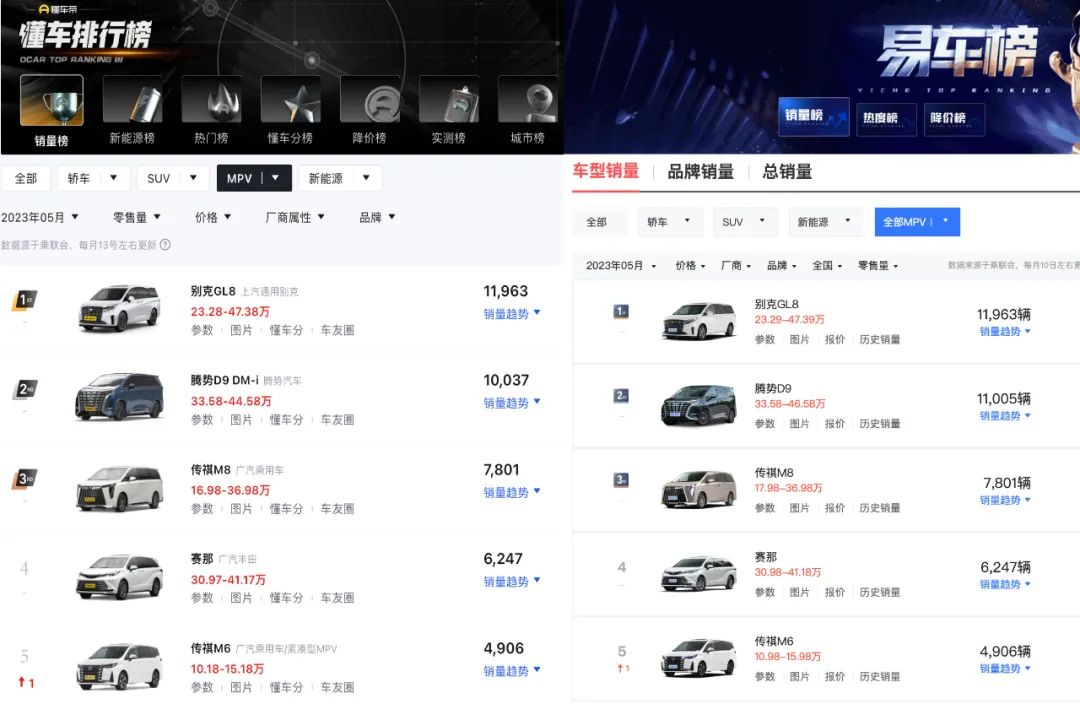This screenshot has width=1080, height=704.
Task: Switch to the 降价榜 tab on 易车榜
Action: 953,119
